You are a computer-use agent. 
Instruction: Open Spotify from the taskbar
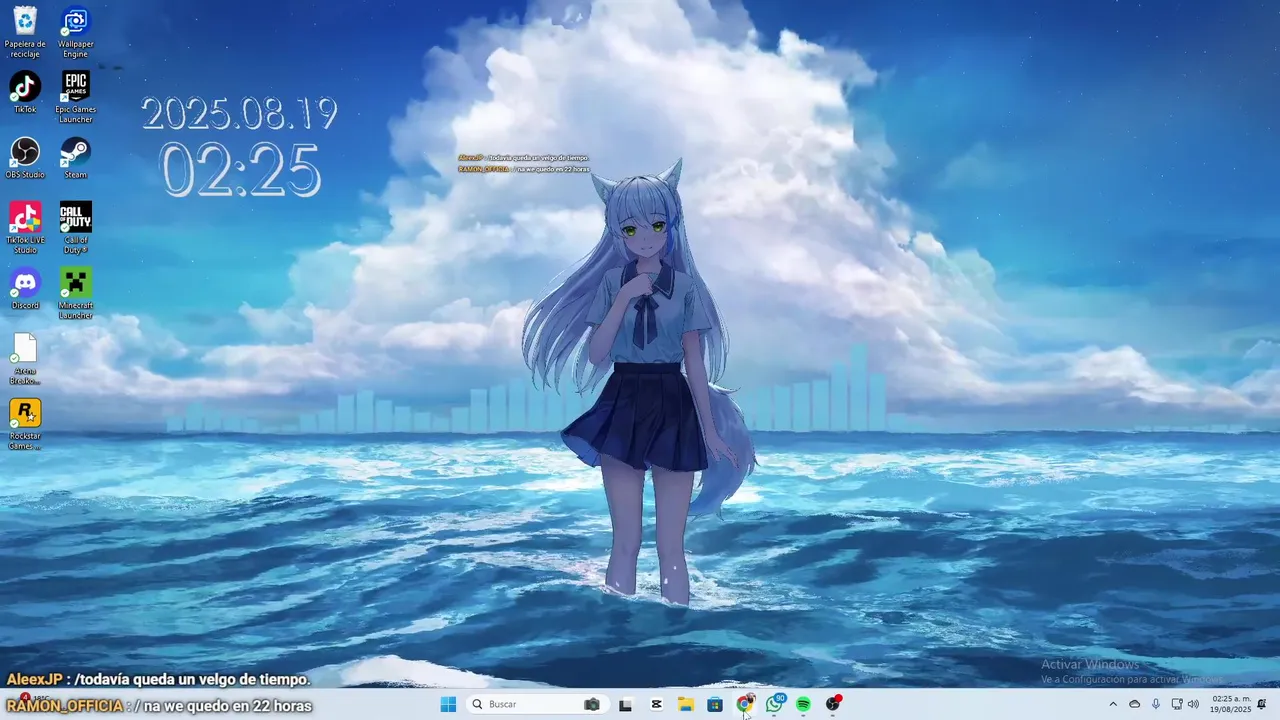tap(803, 704)
